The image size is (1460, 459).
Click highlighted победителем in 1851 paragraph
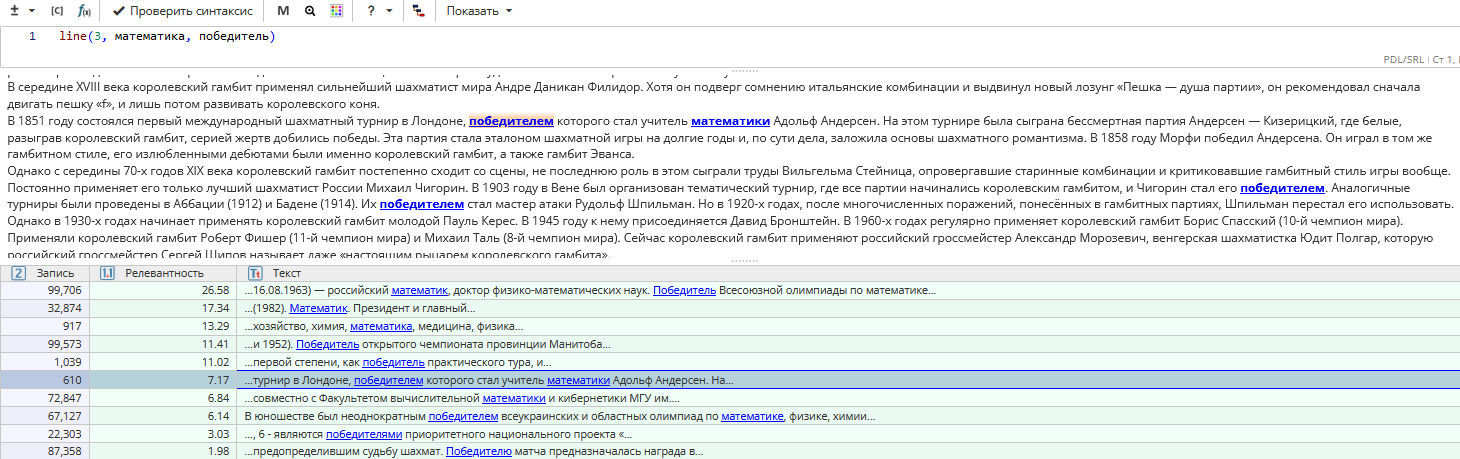[x=511, y=121]
